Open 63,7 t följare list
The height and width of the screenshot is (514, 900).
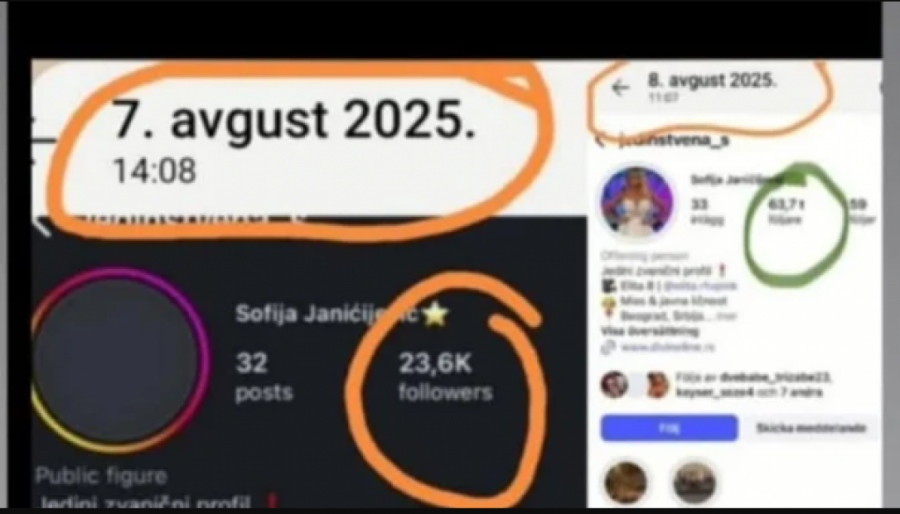pos(786,211)
